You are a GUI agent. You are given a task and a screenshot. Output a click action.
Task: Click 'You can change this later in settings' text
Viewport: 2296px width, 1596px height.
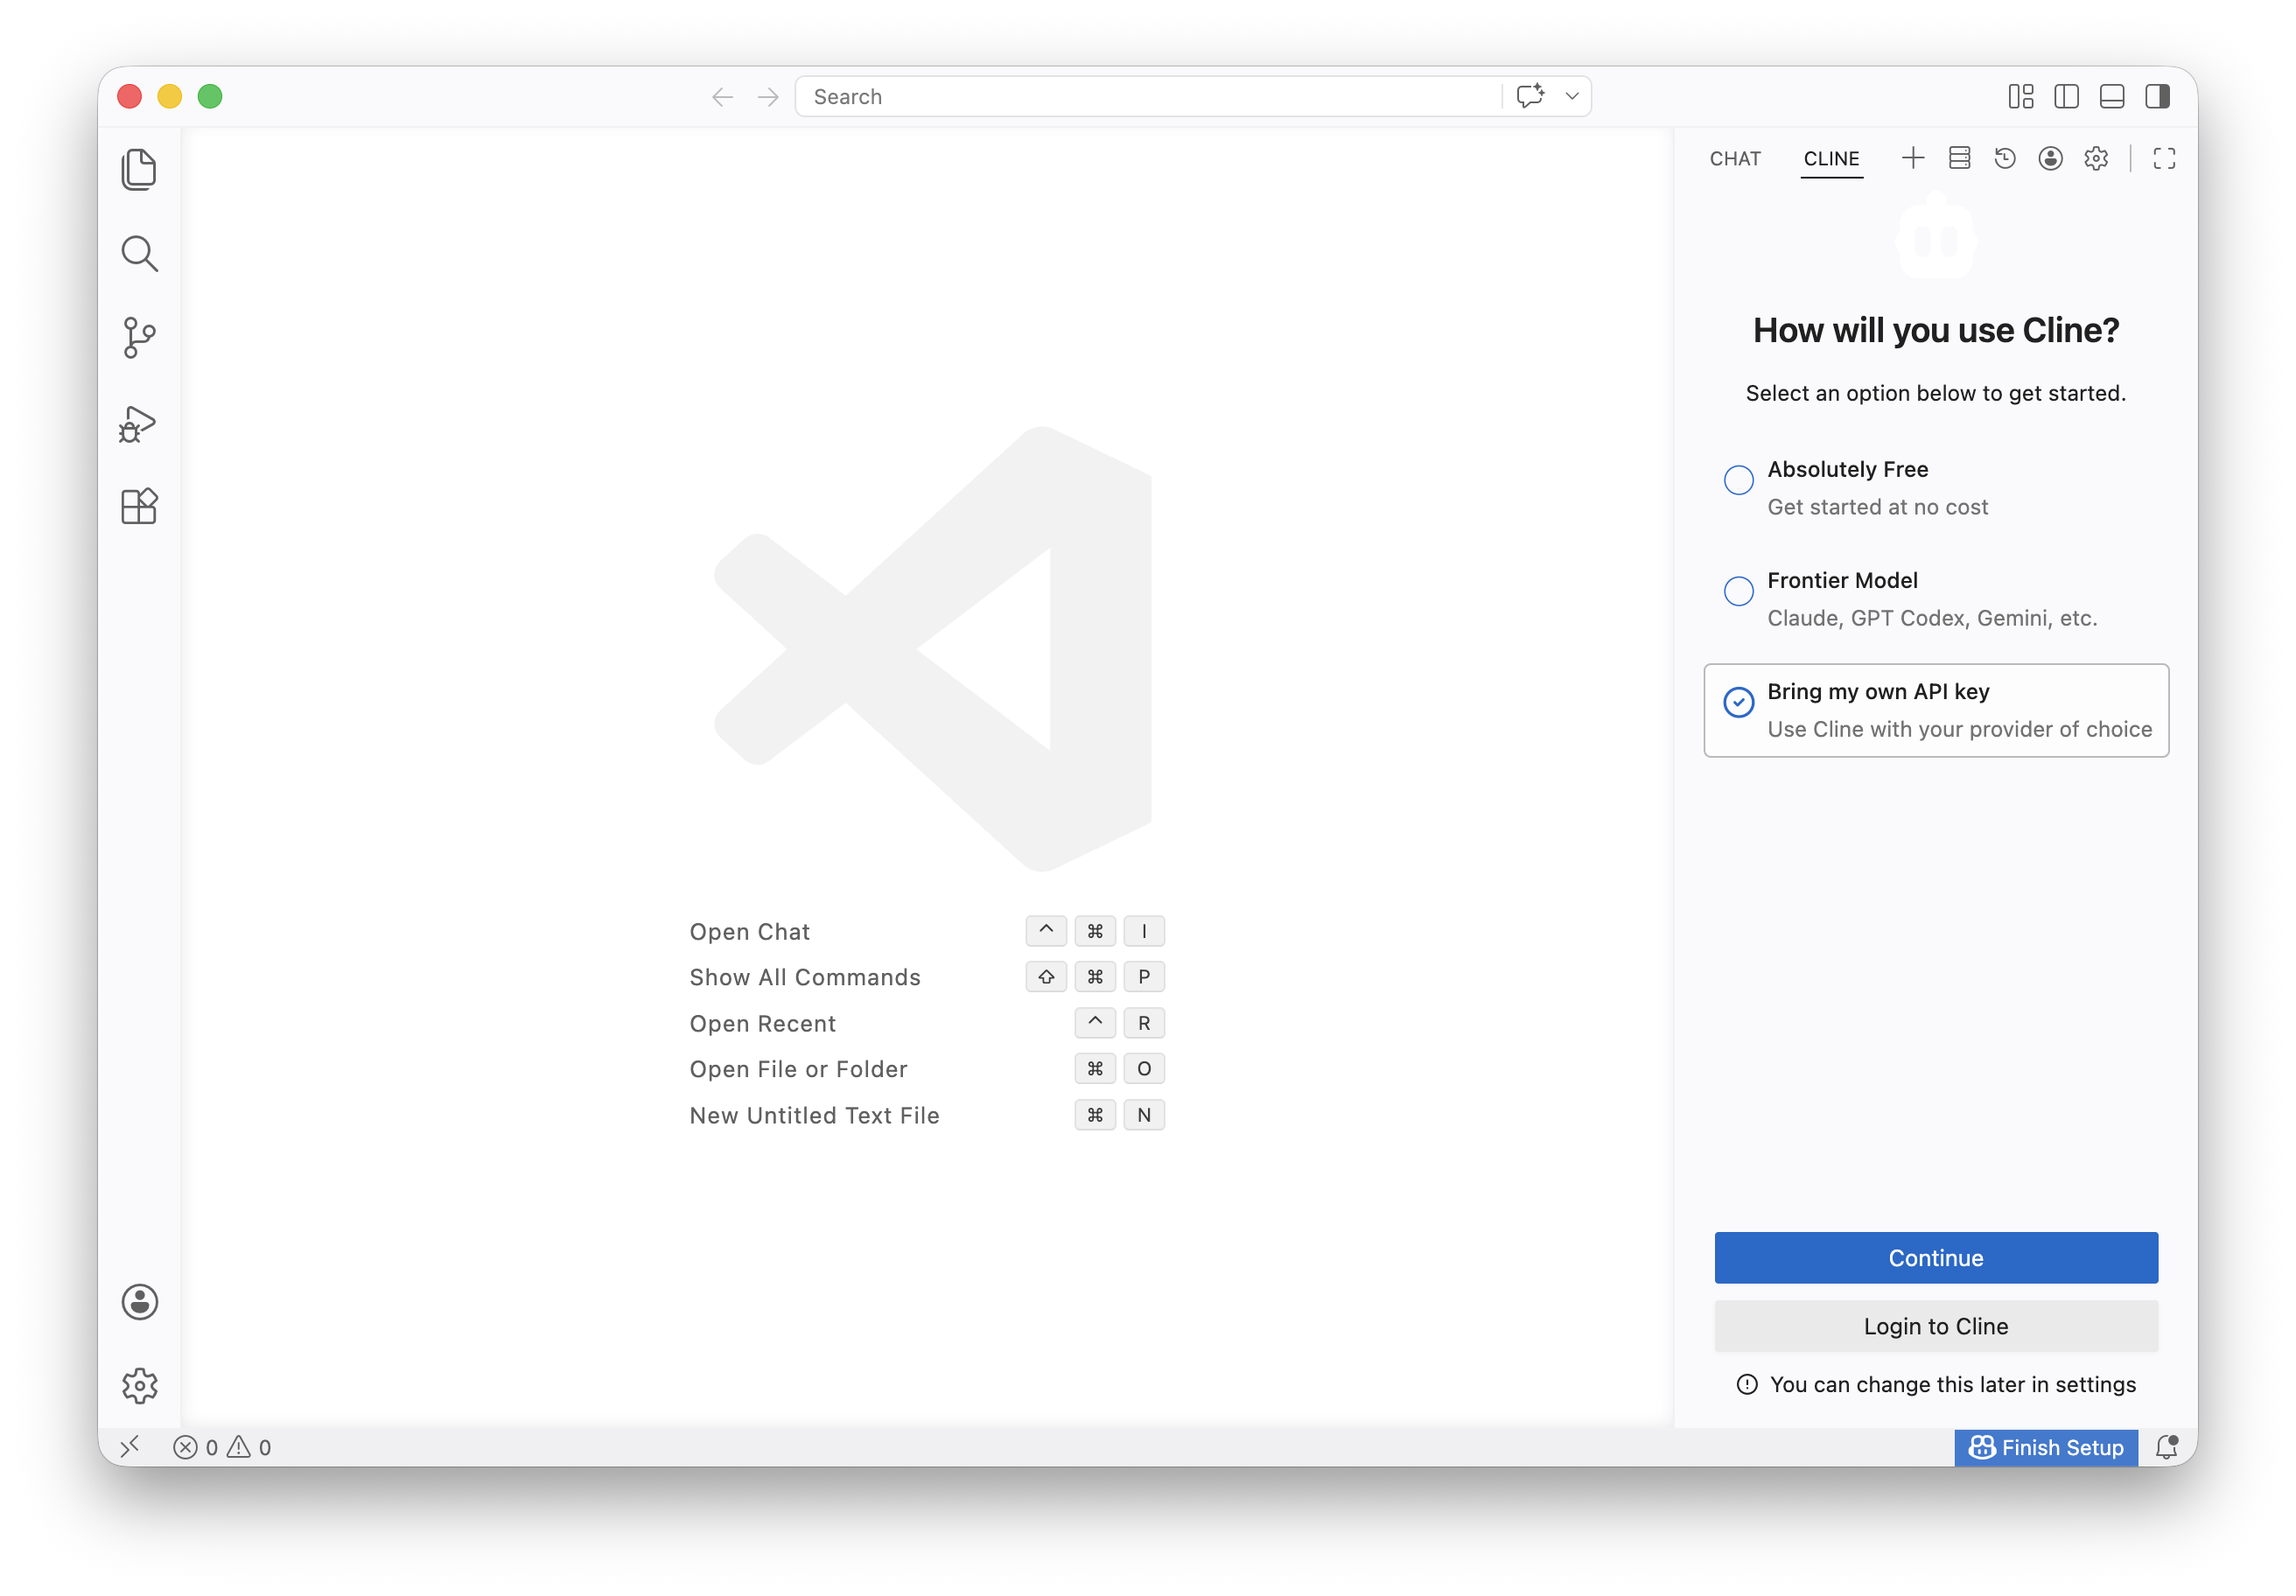coord(1952,1384)
